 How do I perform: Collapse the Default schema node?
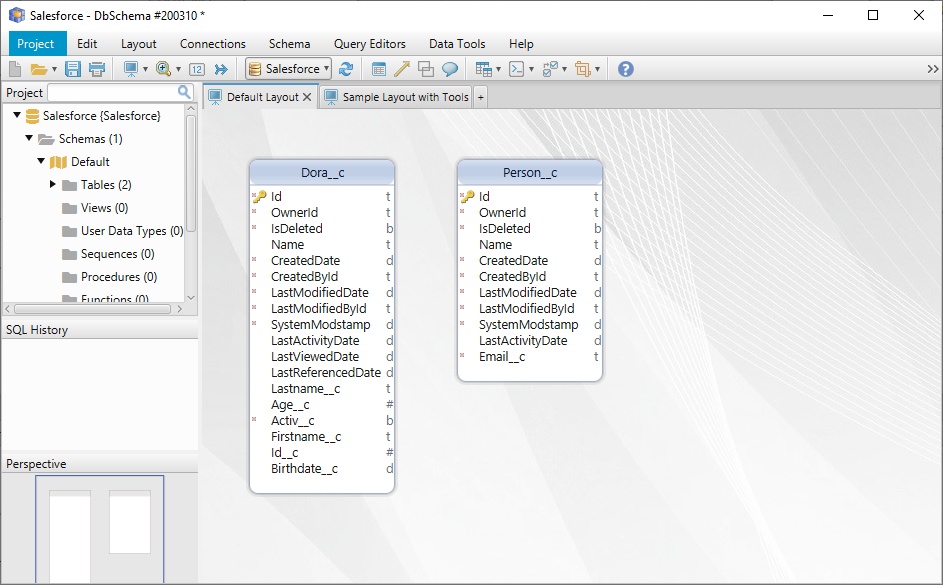(x=41, y=161)
